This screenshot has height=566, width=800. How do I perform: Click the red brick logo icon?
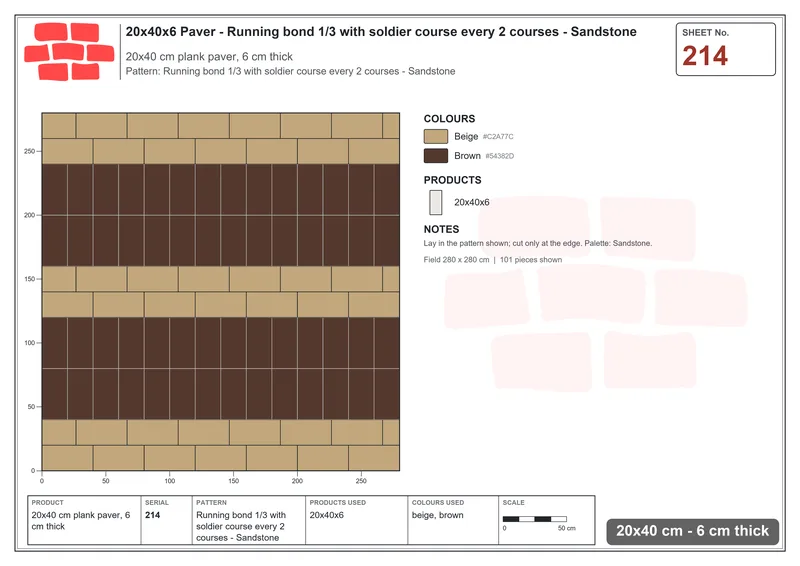pos(69,52)
